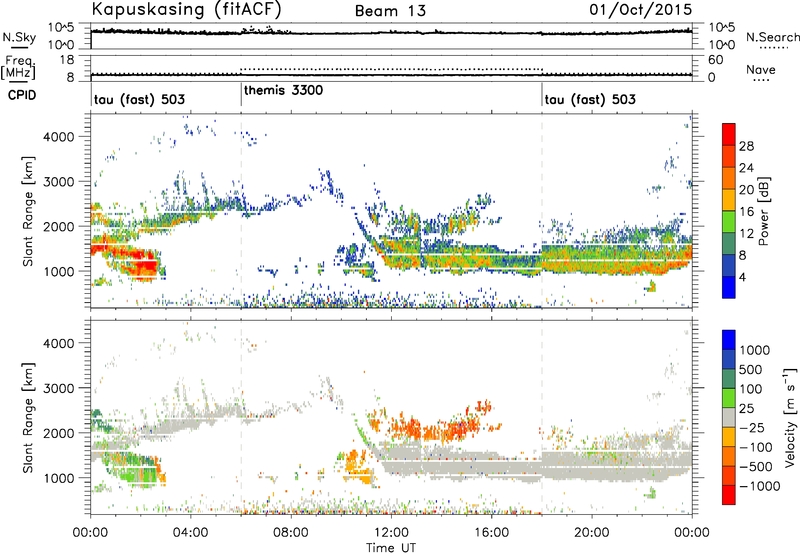Click the solid line sample beneath the N.Sky legend label
800x554 pixels.
(x=19, y=47)
